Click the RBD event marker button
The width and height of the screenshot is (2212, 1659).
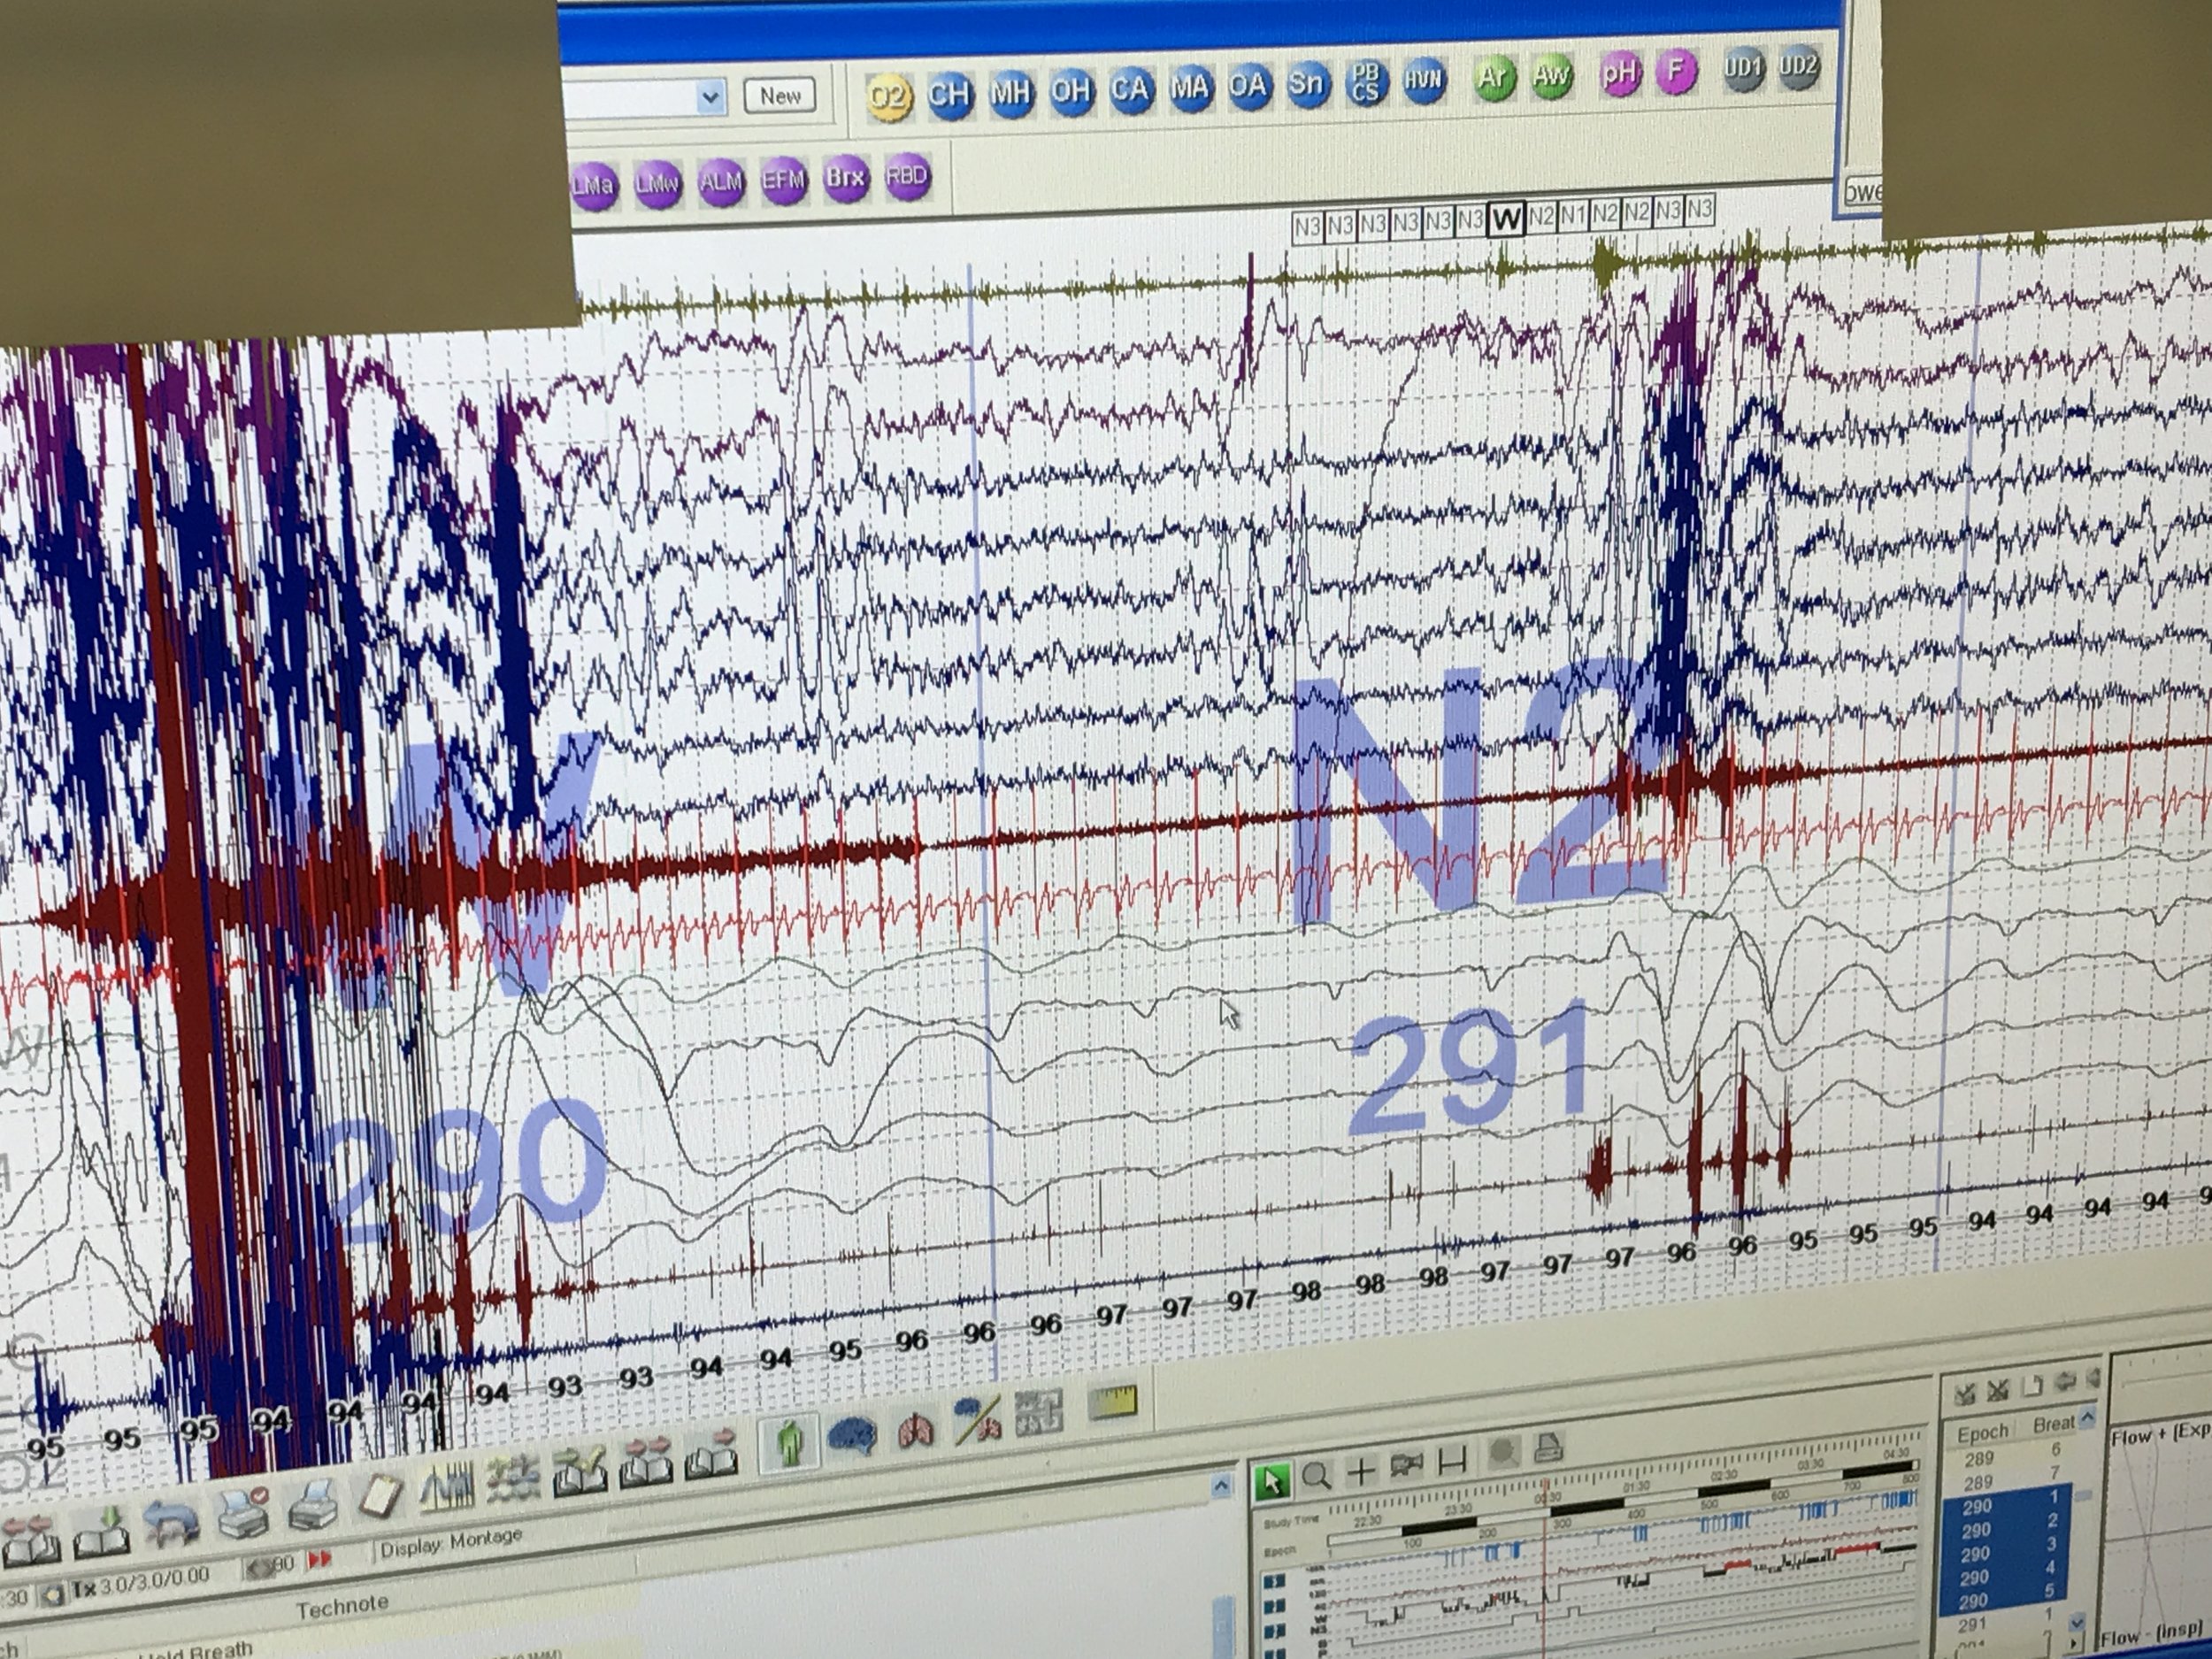[906, 177]
